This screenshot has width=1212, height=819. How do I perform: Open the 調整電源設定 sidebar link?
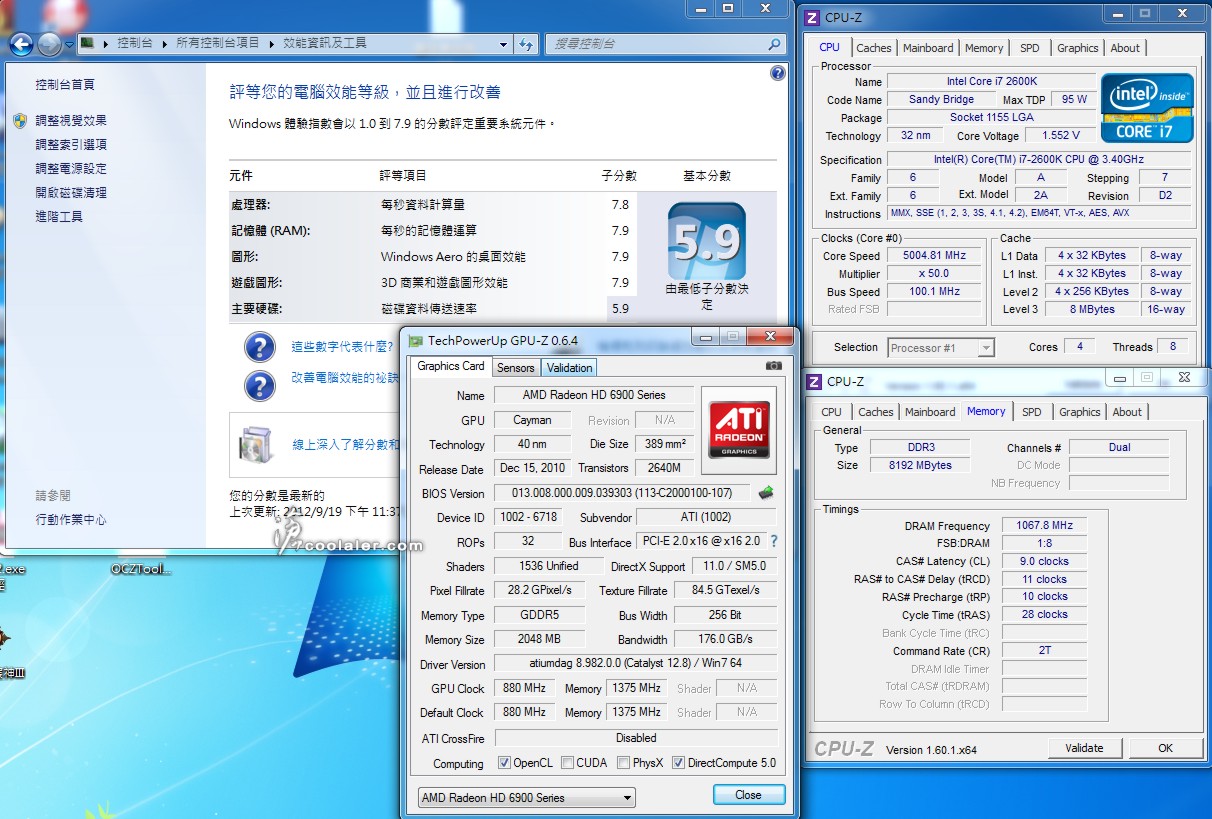click(x=71, y=168)
